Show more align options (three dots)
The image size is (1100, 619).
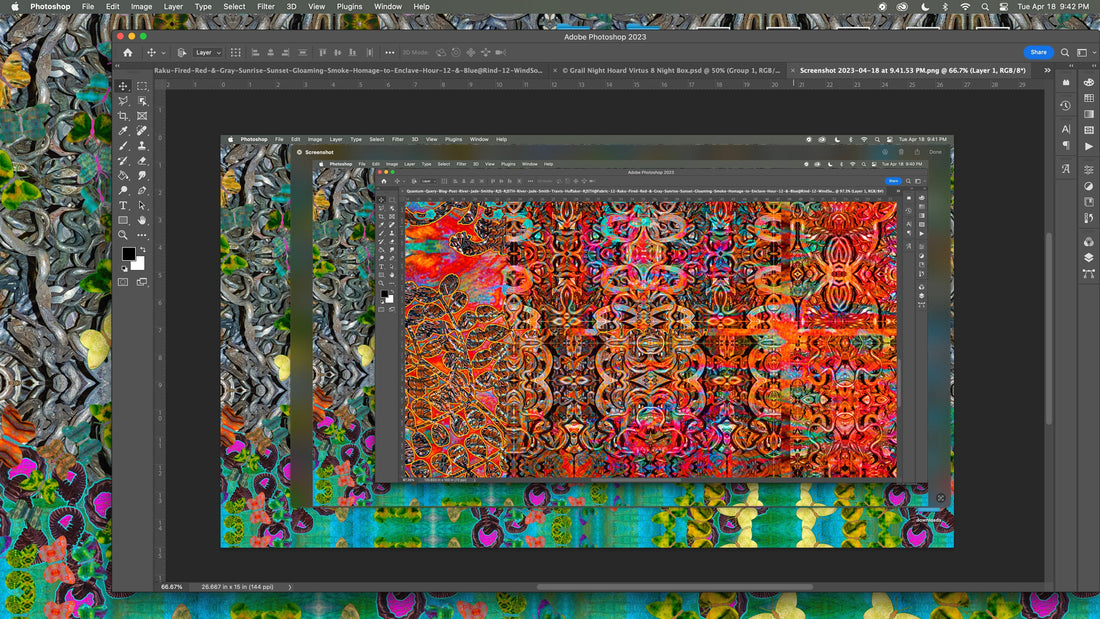pos(389,52)
